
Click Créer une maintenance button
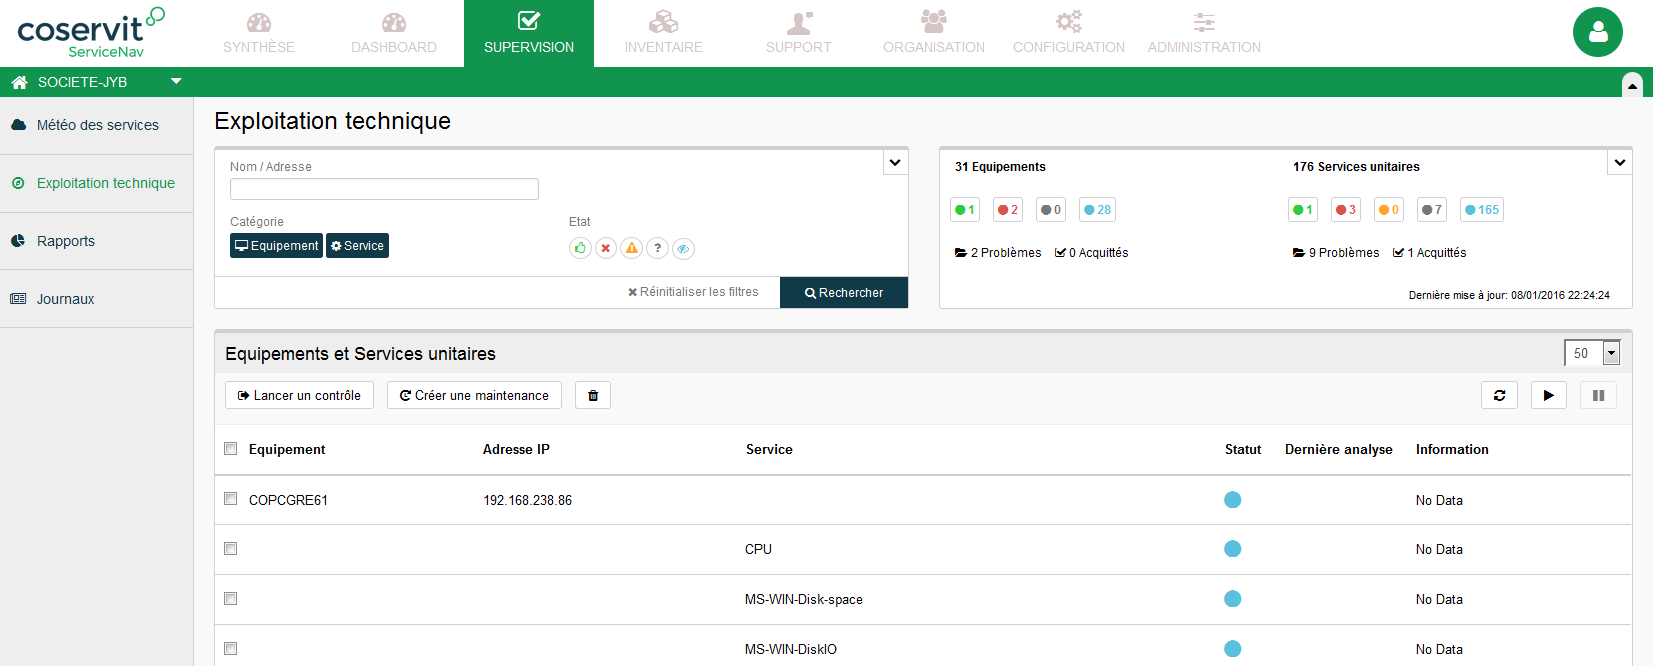(x=474, y=395)
